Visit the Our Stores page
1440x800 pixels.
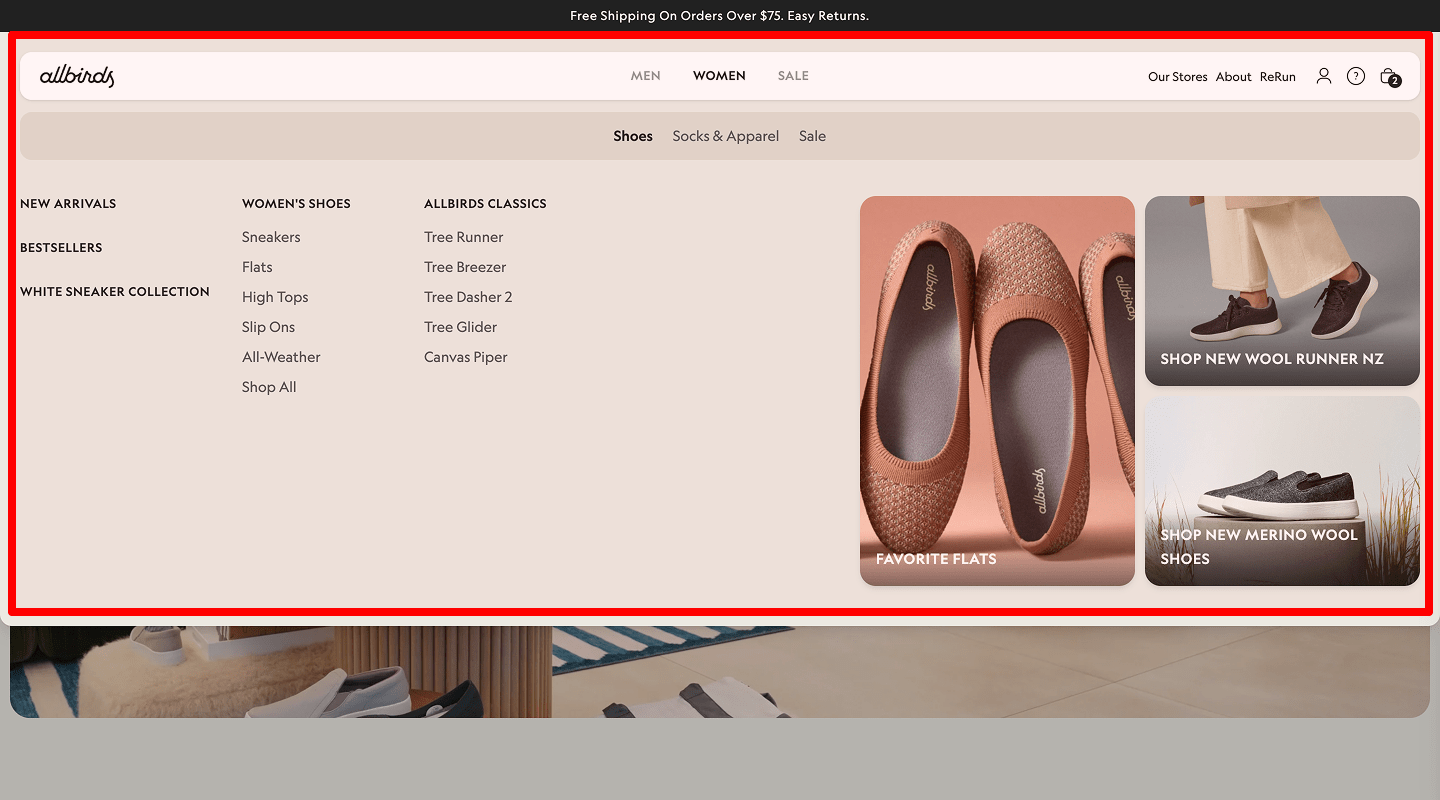(1177, 77)
